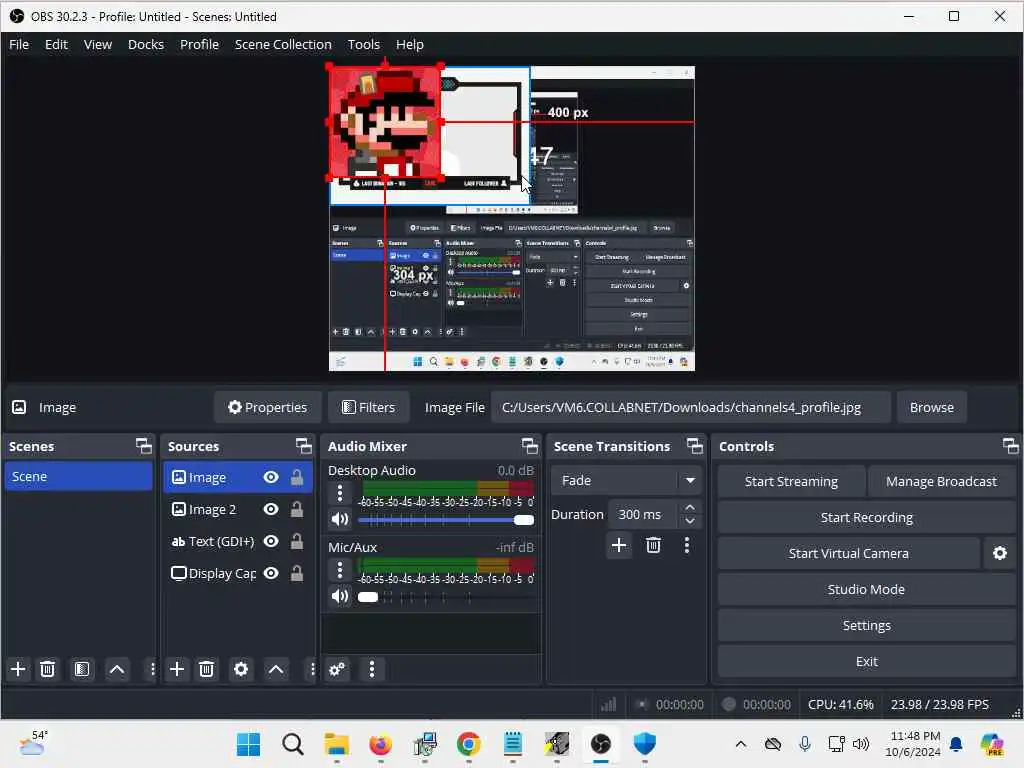The height and width of the screenshot is (768, 1024).
Task: Click Start Streaming button
Action: pyautogui.click(x=791, y=482)
